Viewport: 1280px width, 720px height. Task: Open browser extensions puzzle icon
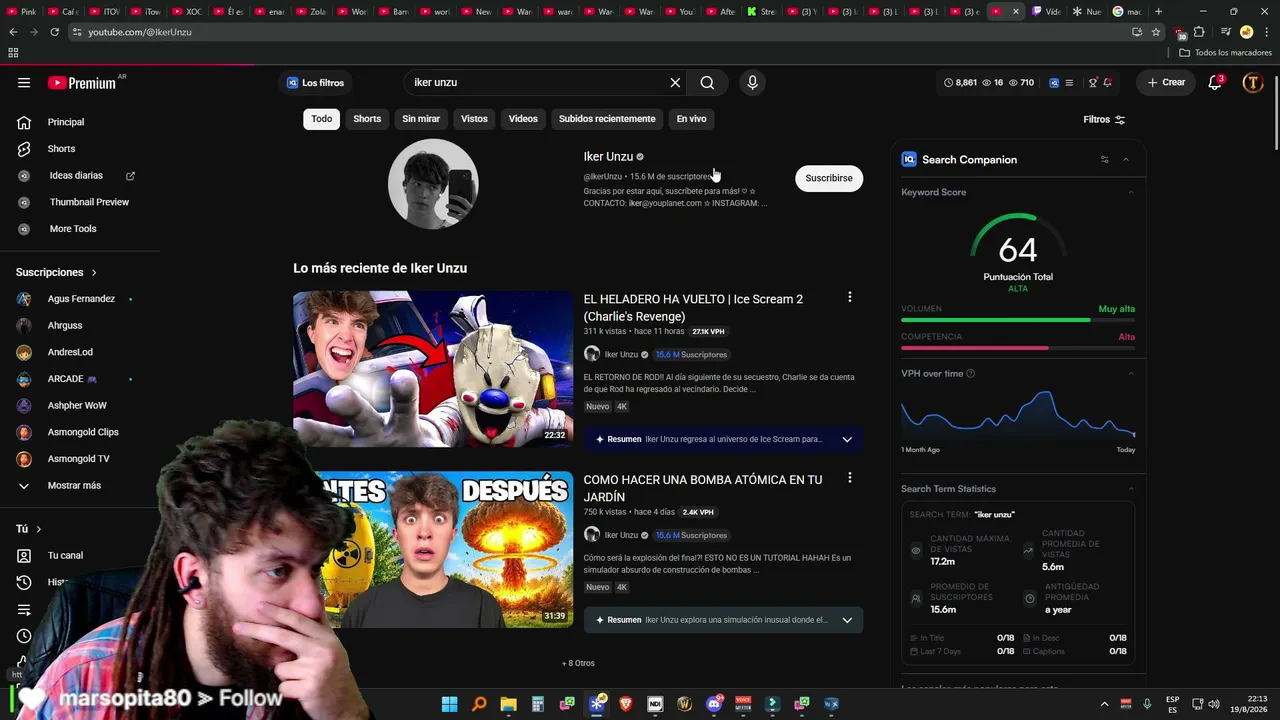tap(1199, 32)
